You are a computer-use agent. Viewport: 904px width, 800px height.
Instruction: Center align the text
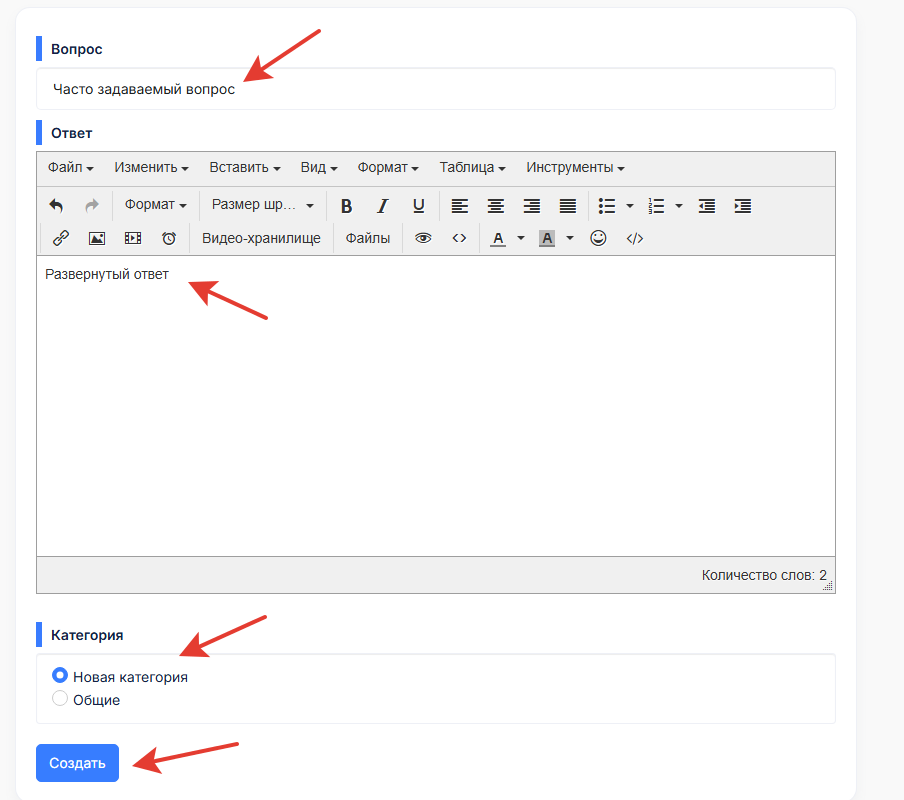495,205
